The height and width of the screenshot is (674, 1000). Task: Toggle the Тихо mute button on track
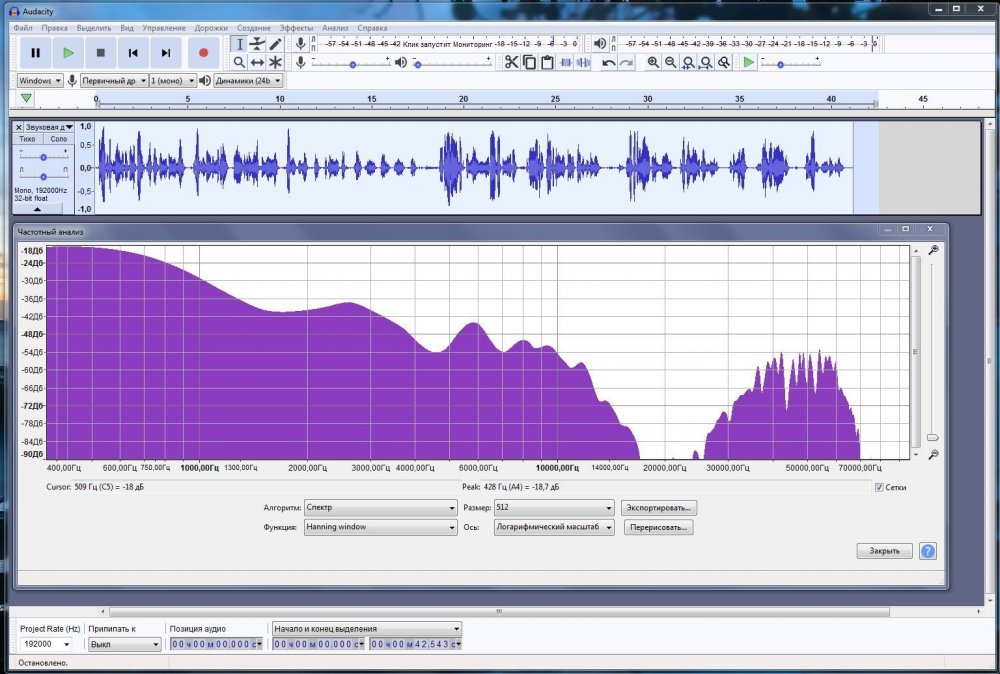[28, 140]
